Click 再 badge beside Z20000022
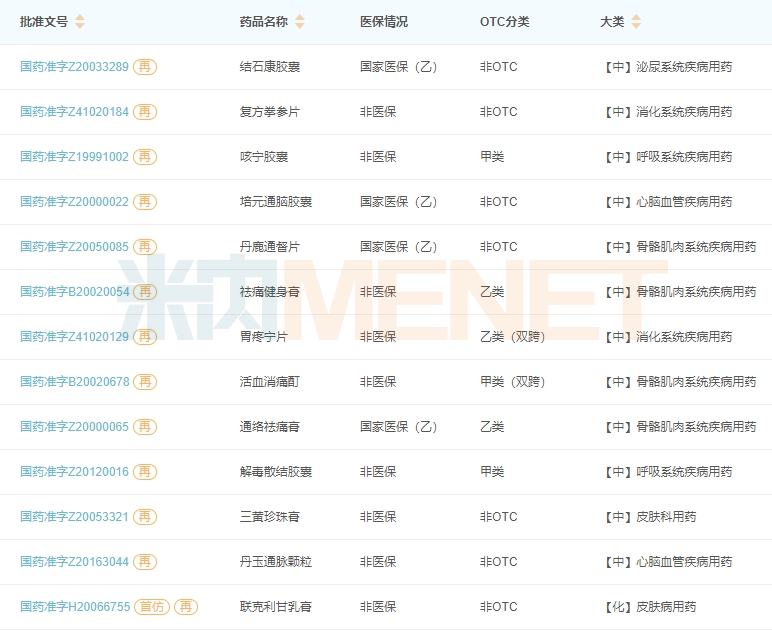The height and width of the screenshot is (634, 772). point(145,201)
